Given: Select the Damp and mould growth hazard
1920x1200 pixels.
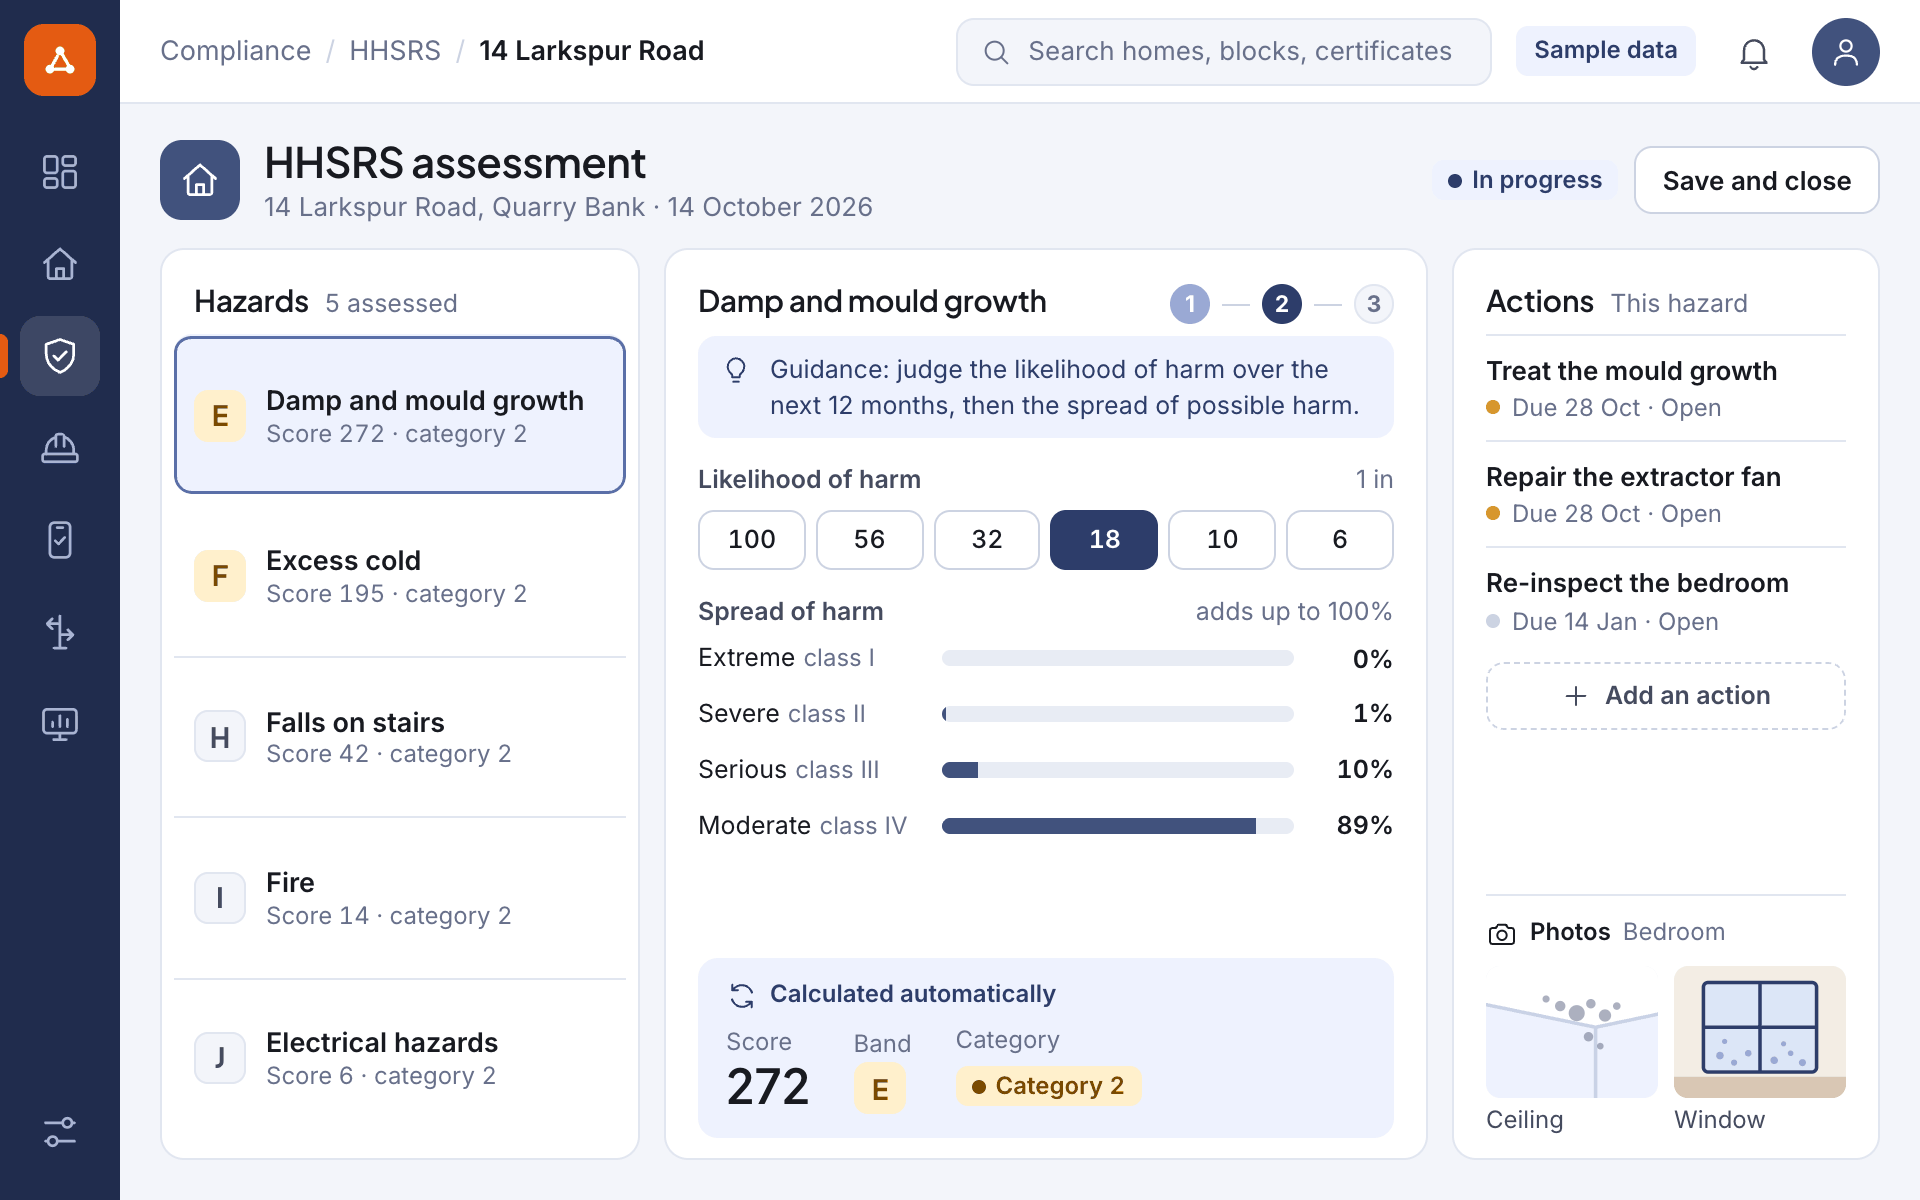Looking at the screenshot, I should (400, 415).
